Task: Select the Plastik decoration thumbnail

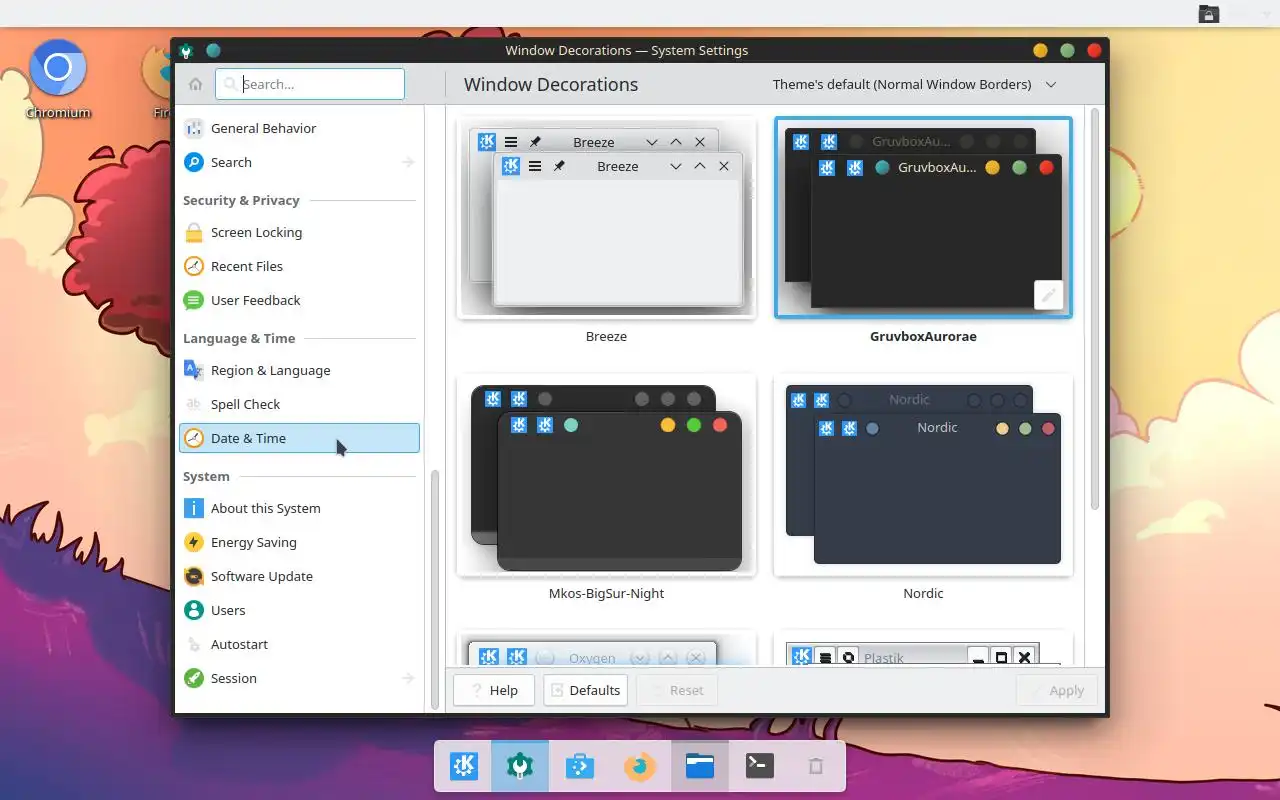Action: click(923, 648)
